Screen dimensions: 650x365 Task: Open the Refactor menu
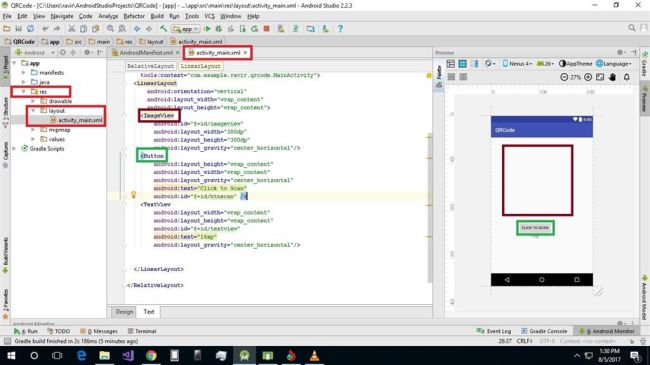(134, 16)
